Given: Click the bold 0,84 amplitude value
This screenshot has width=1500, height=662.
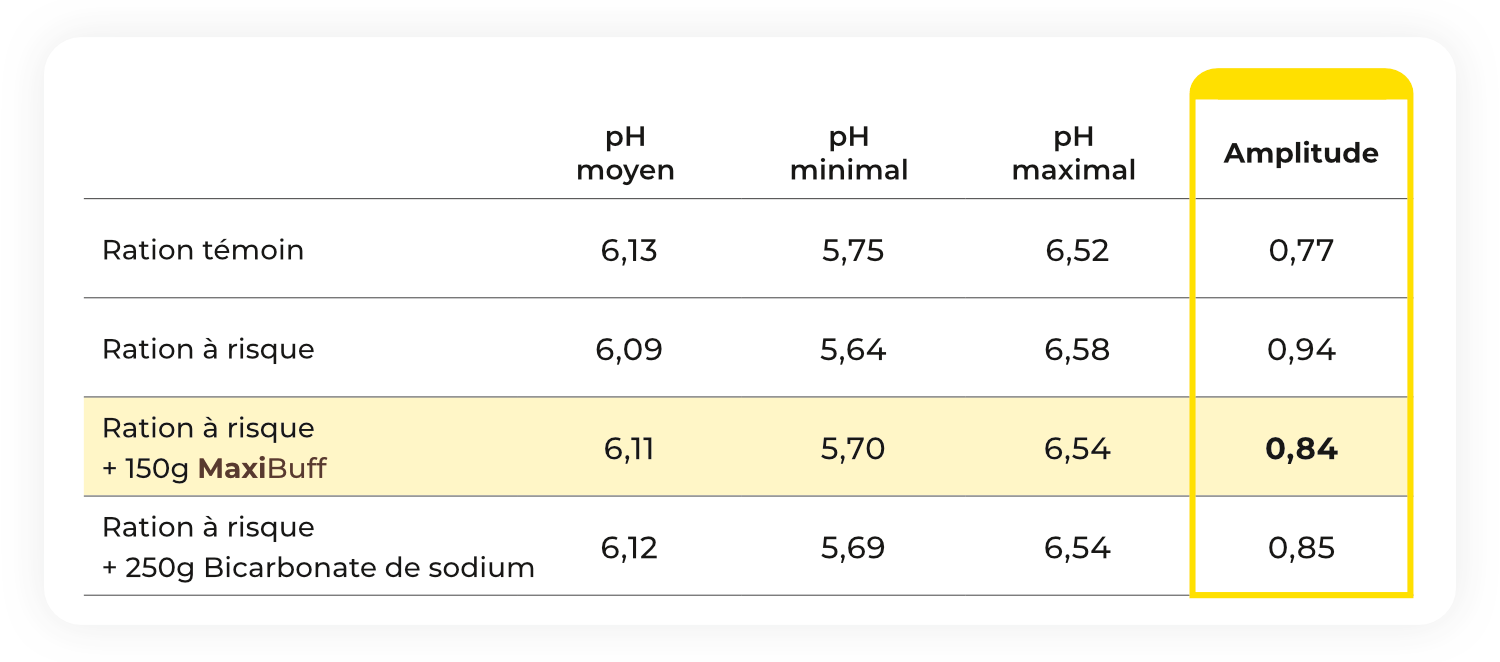Looking at the screenshot, I should [1301, 449].
